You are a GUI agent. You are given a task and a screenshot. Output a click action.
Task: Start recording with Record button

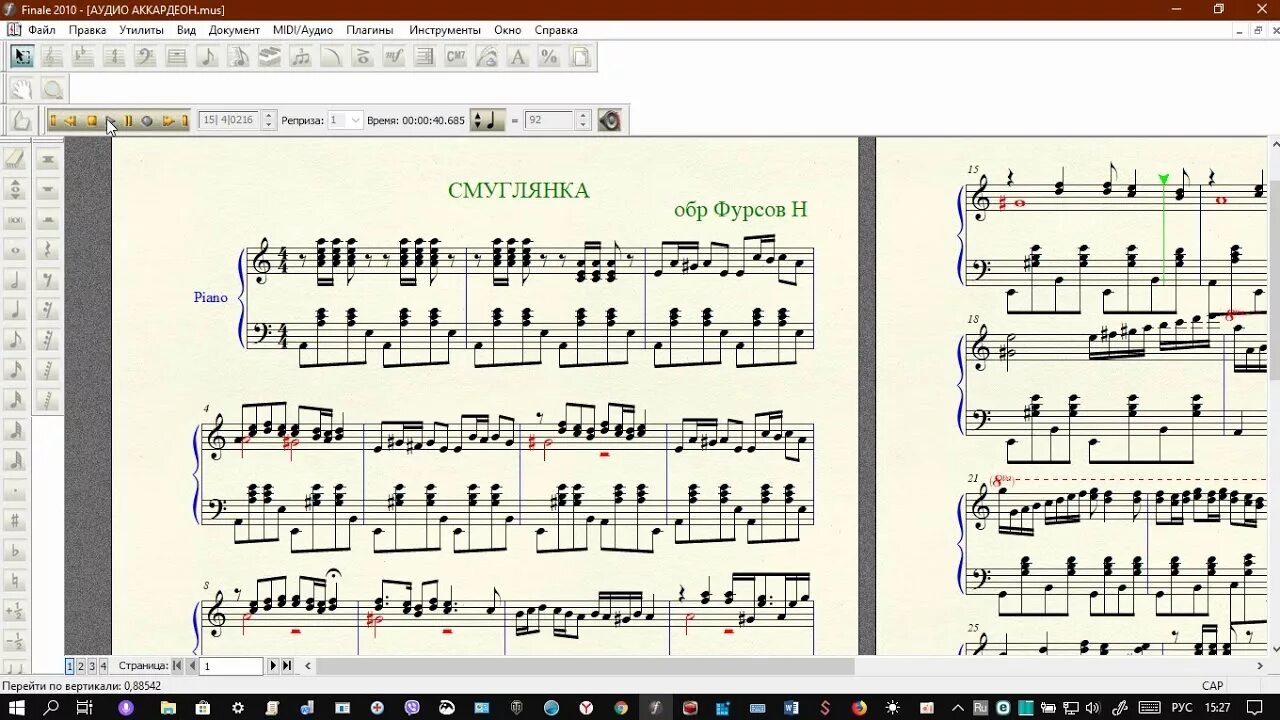pos(147,121)
